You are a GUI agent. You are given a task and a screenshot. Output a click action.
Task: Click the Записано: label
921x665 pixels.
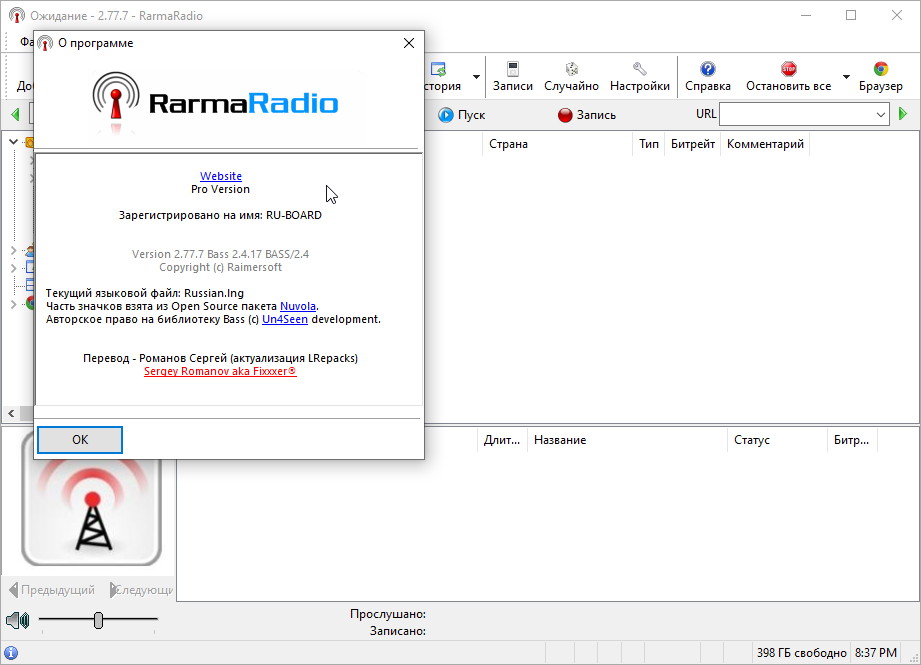[x=398, y=631]
